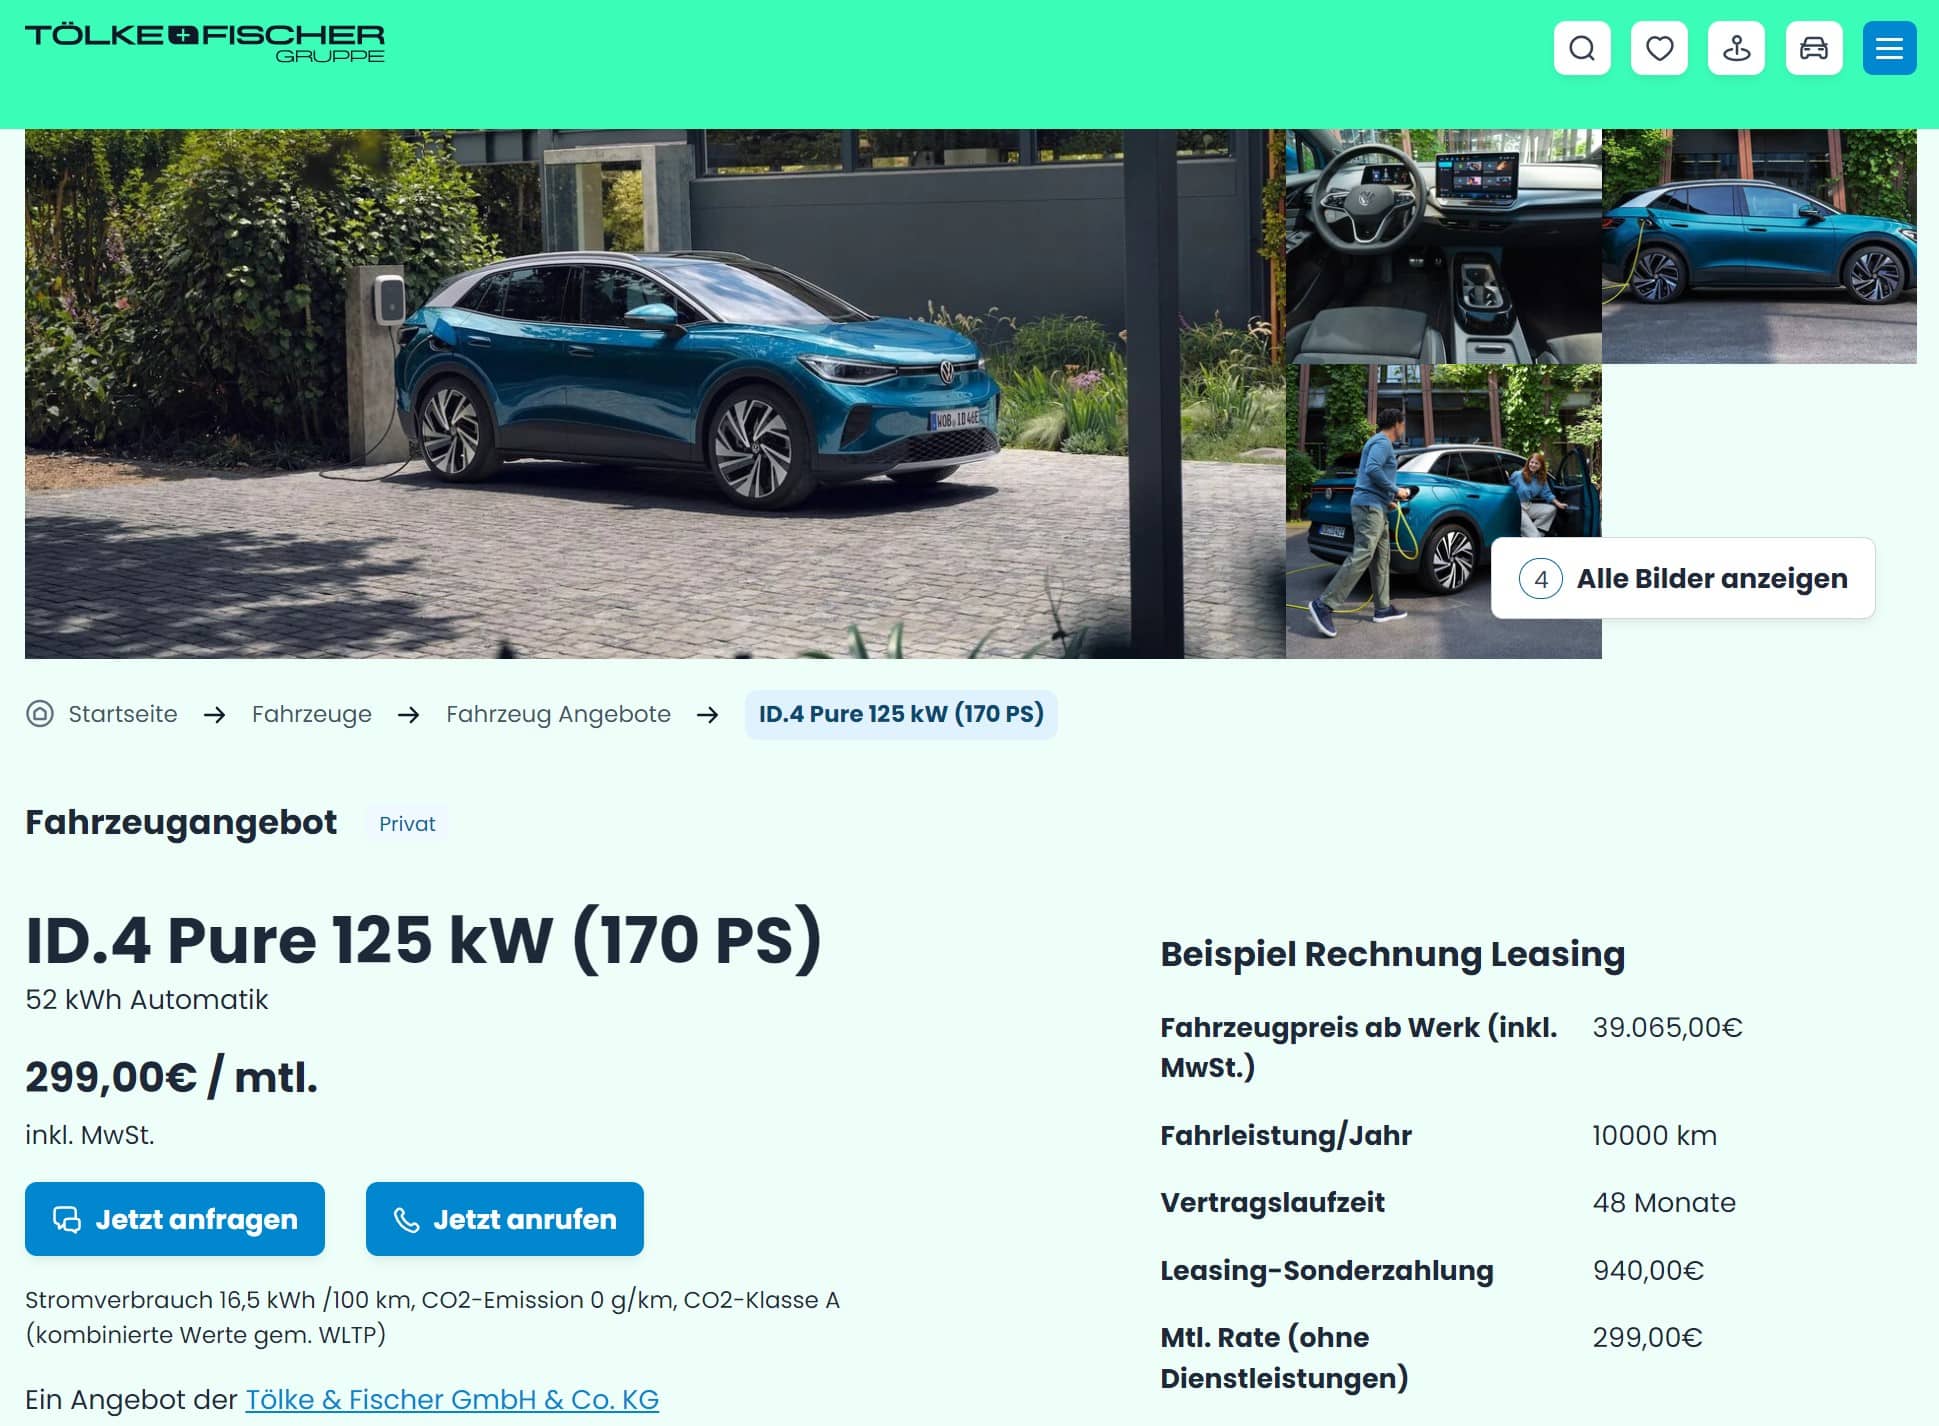Image resolution: width=1939 pixels, height=1426 pixels.
Task: Open the Tölke & Fischer GmbH link
Action: (x=452, y=1399)
